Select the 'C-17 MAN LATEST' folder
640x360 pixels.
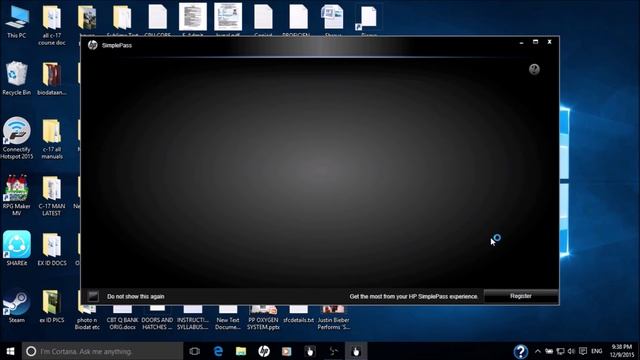[x=52, y=195]
